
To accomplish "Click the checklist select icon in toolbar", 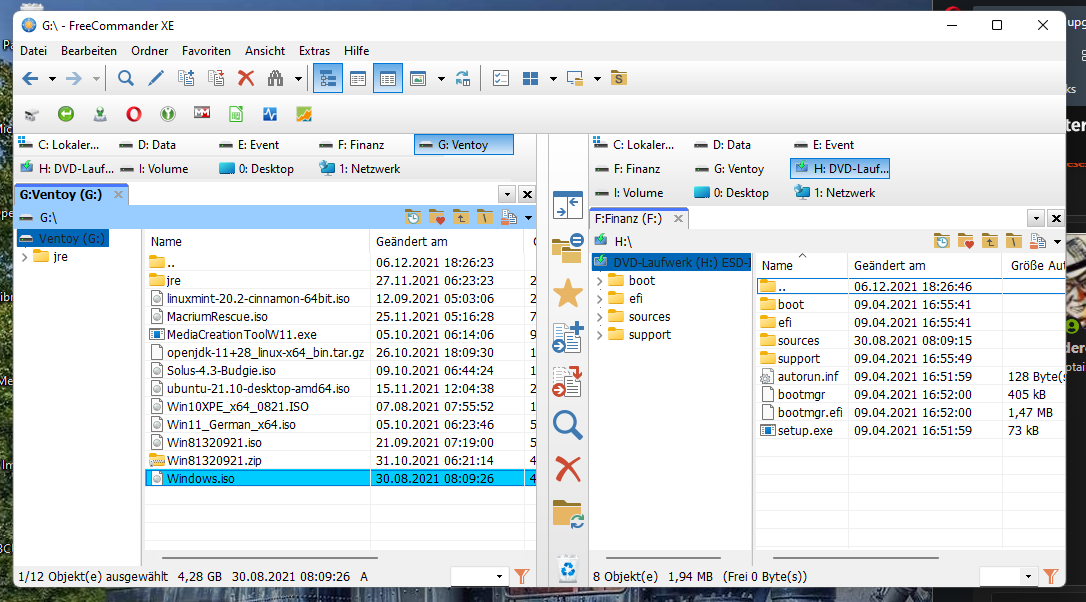I will [x=501, y=78].
